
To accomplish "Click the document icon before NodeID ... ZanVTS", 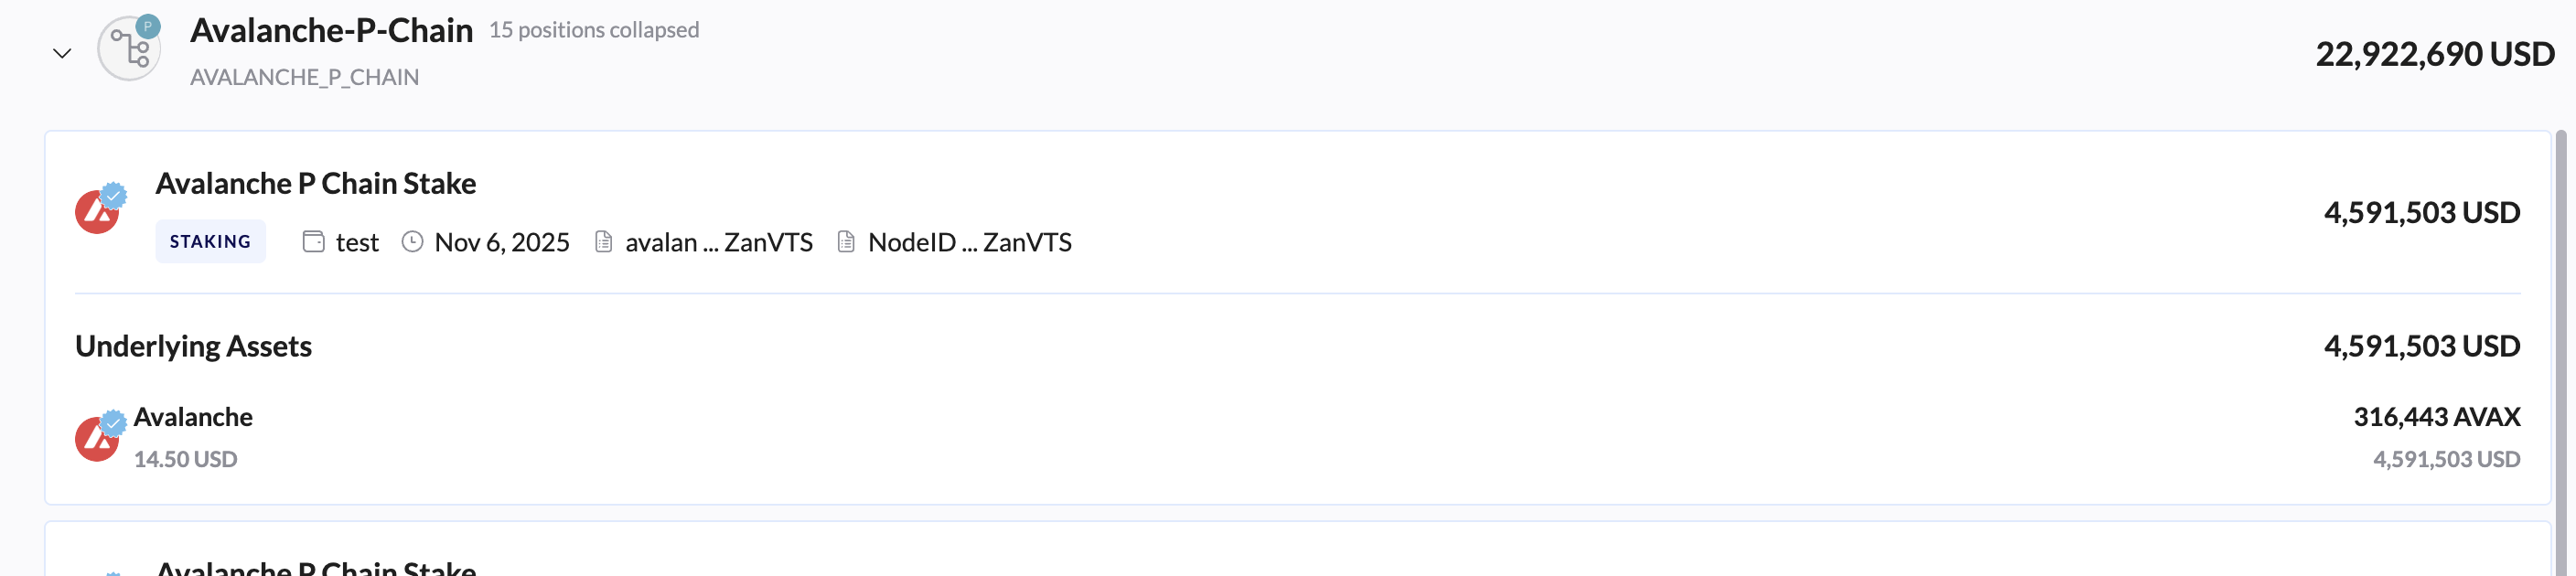I will click(x=846, y=242).
